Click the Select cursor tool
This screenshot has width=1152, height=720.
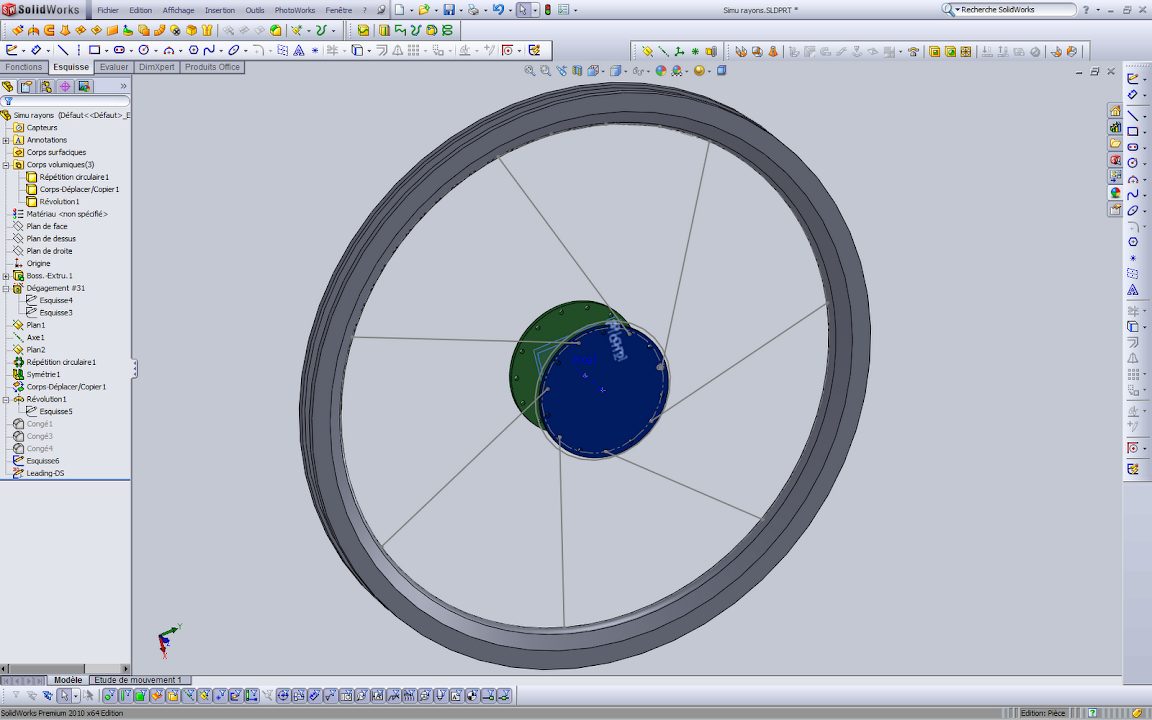tap(522, 10)
